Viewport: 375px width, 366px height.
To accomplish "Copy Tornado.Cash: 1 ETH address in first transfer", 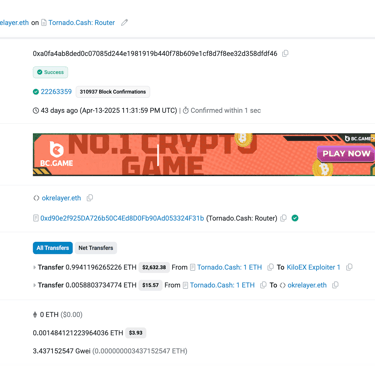I will (x=270, y=267).
